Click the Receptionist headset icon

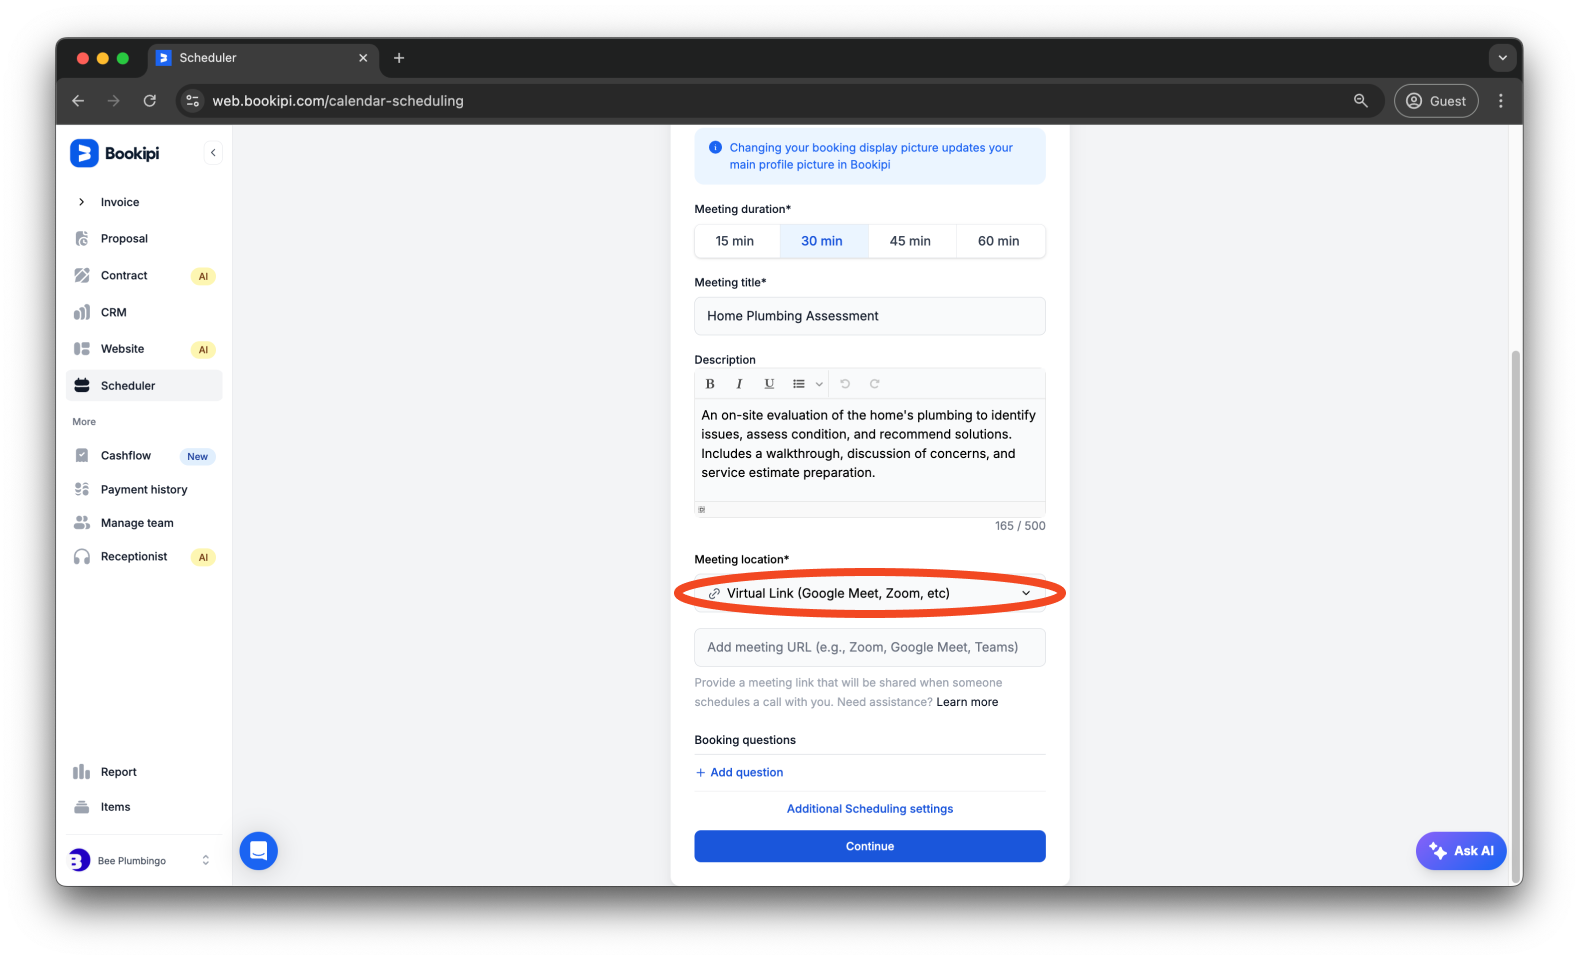82,557
